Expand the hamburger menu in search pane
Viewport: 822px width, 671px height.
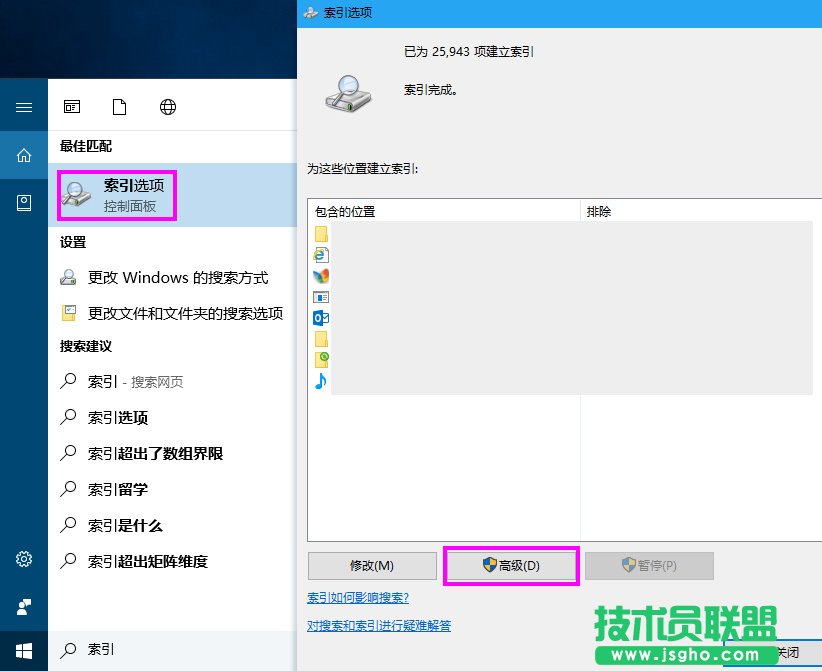point(23,106)
